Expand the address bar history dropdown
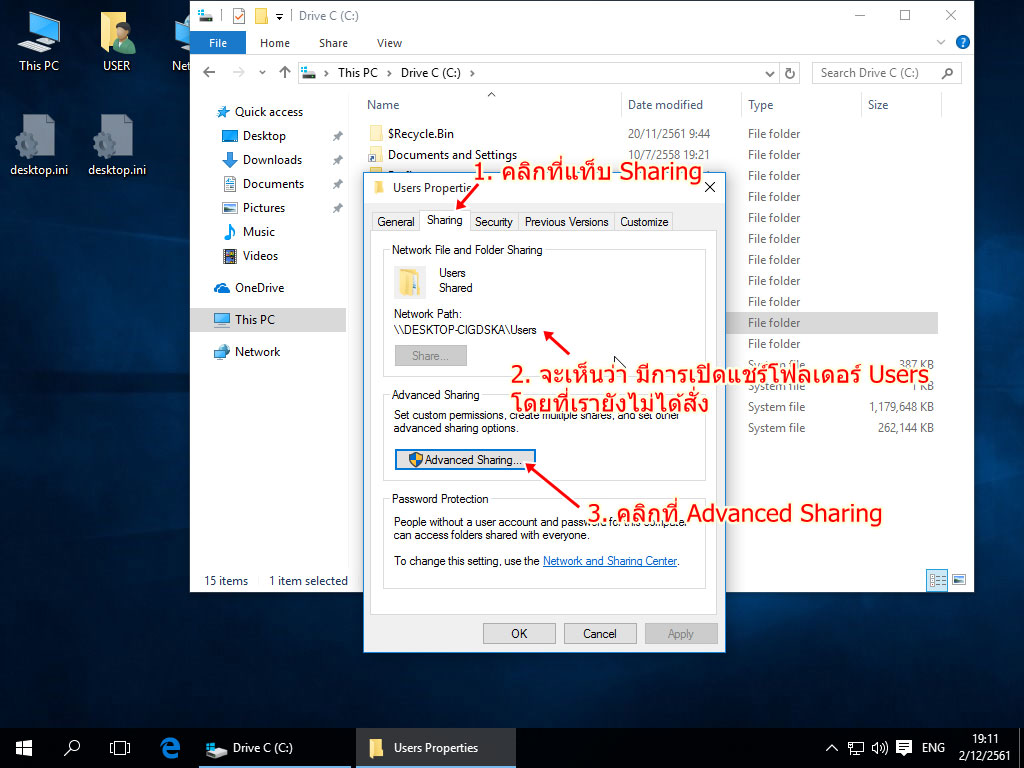Viewport: 1024px width, 768px height. 769,73
